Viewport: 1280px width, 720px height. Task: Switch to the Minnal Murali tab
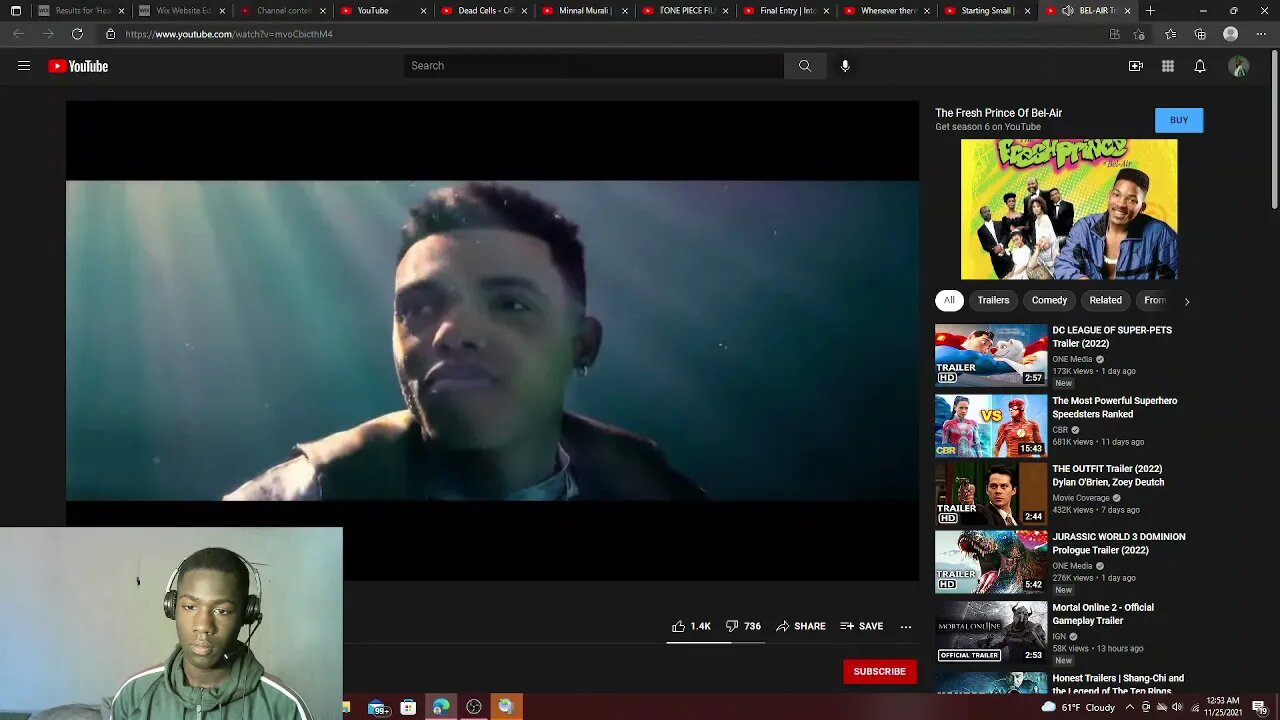(584, 11)
